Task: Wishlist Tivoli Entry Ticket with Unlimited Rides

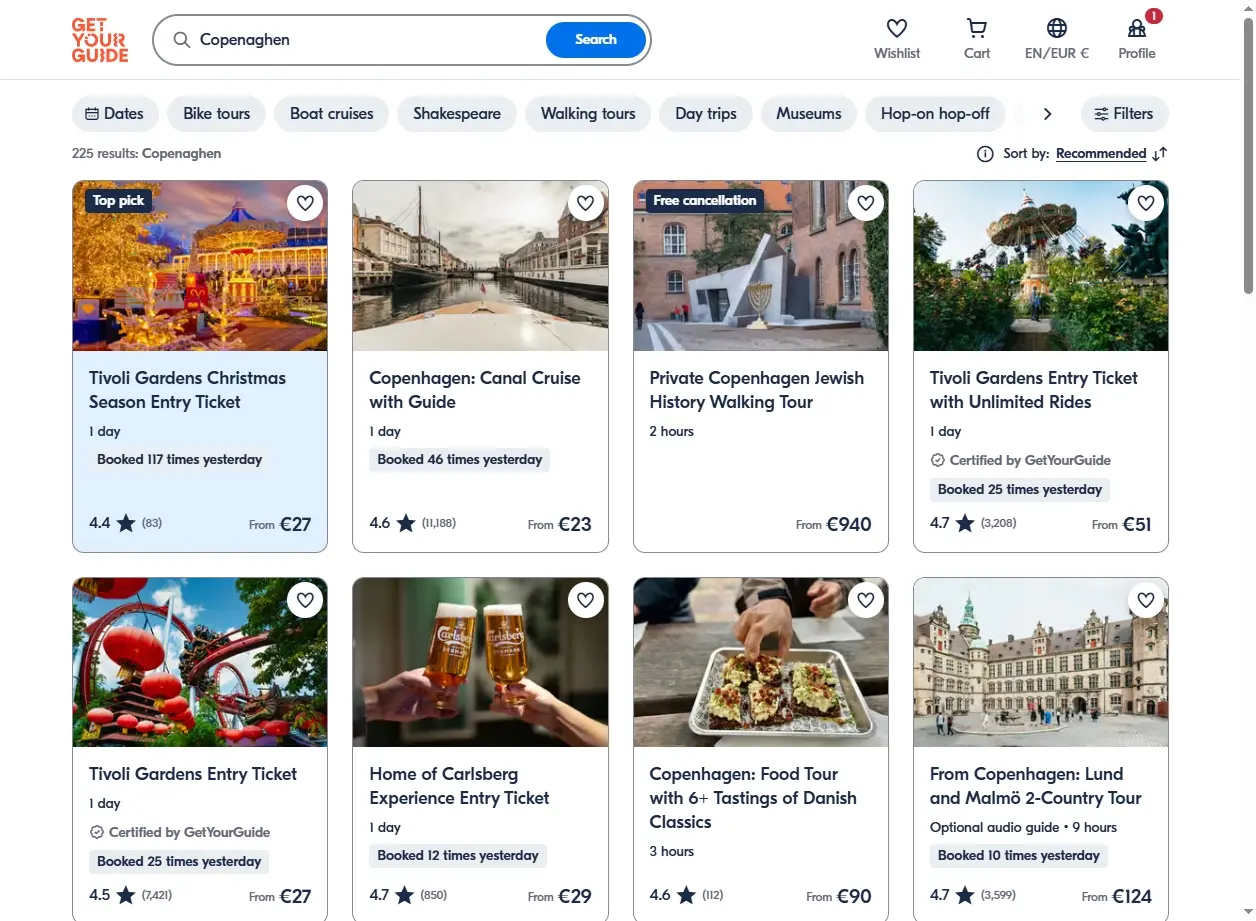Action: (1146, 203)
